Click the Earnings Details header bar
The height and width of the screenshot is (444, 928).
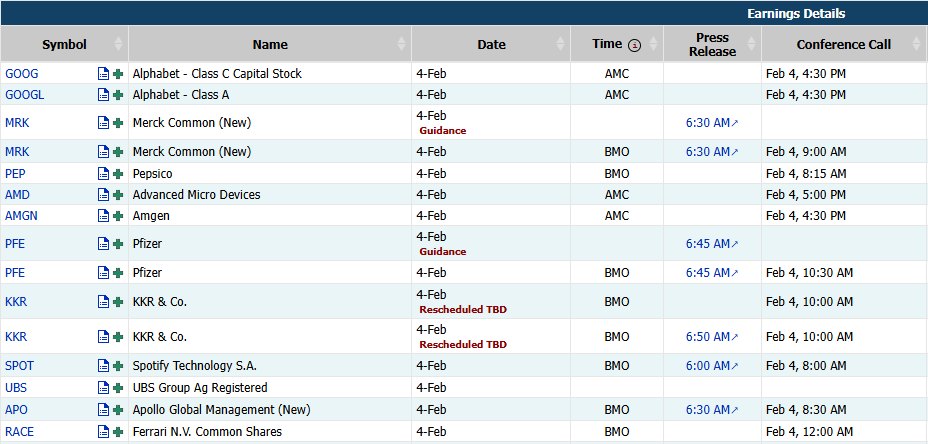[x=795, y=14]
